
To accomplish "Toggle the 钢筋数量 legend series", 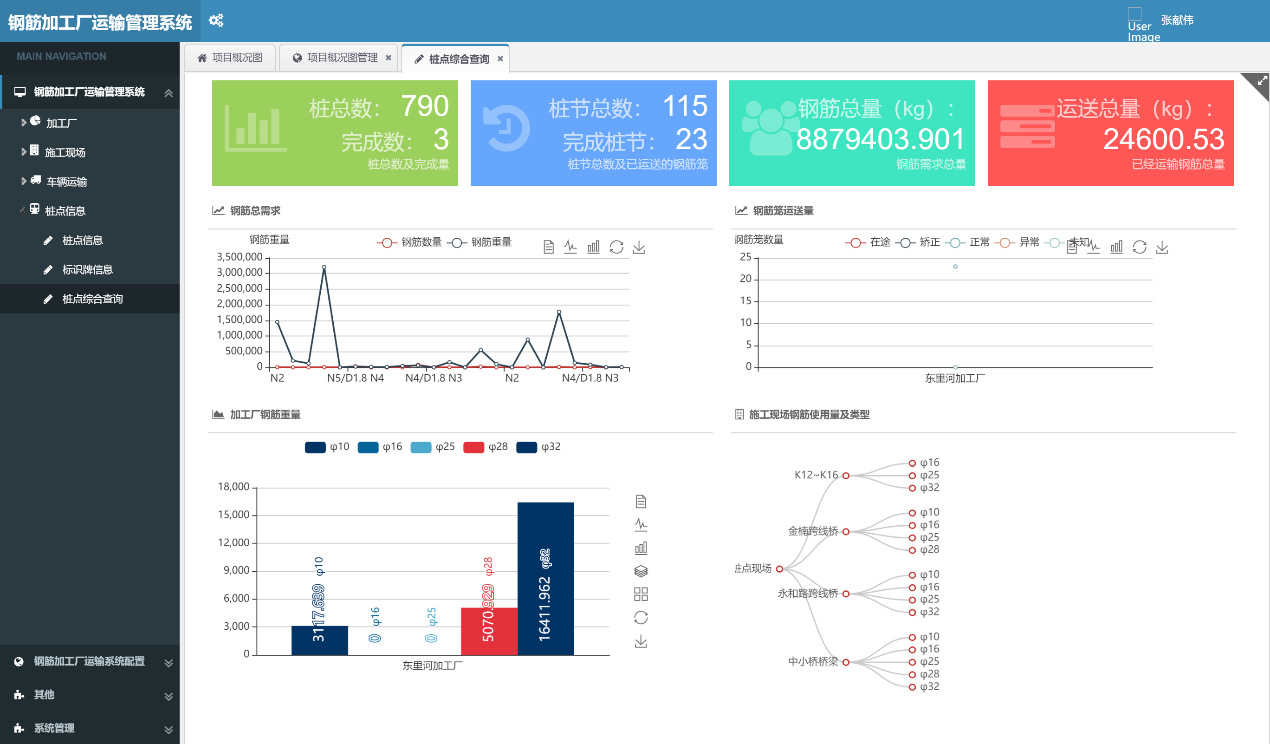I will (409, 242).
